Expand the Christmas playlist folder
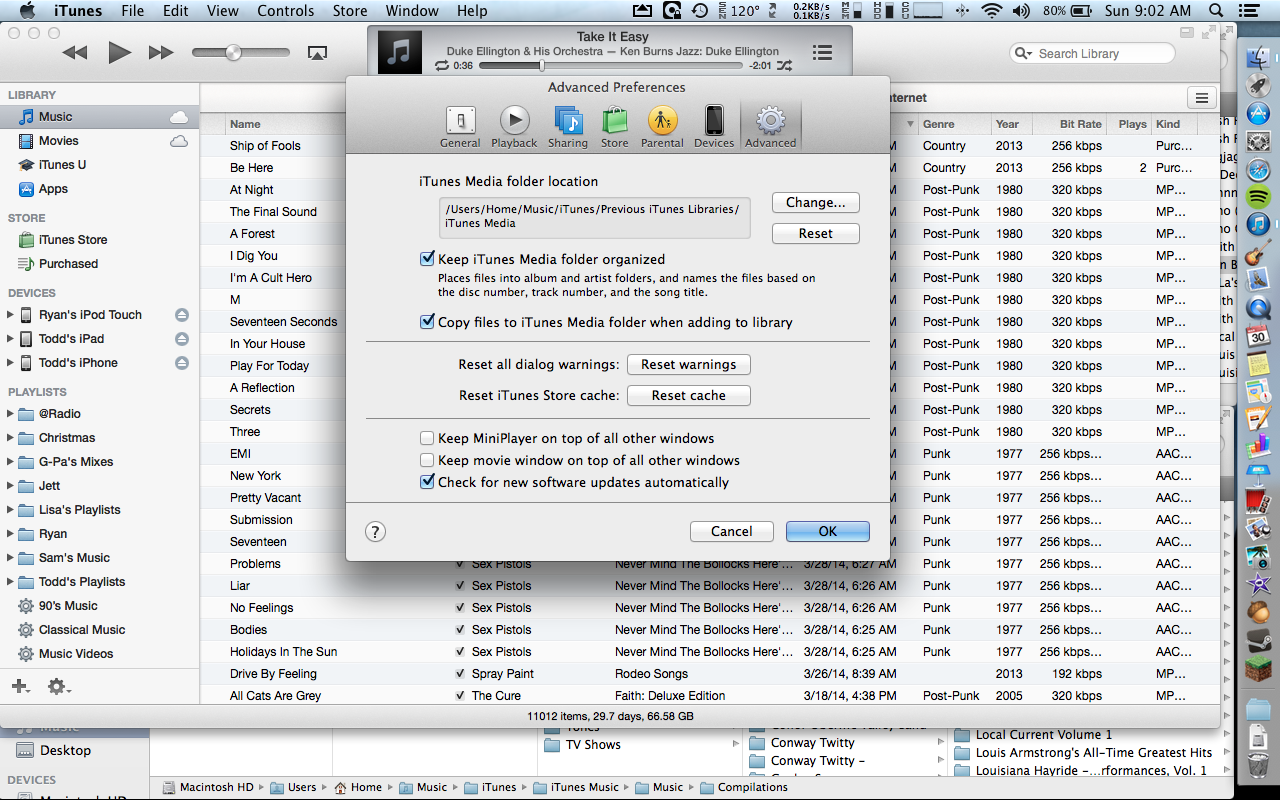Viewport: 1280px width, 800px height. pos(10,438)
